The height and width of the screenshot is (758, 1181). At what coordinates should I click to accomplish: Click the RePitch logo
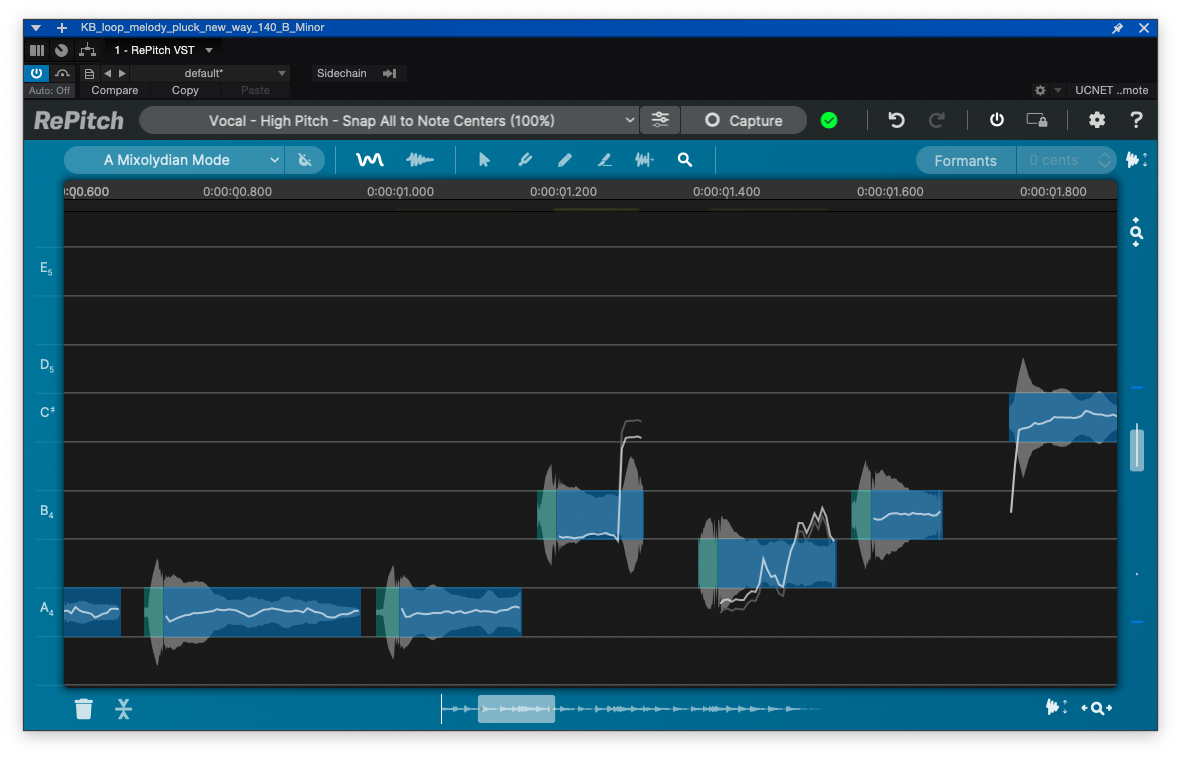pos(78,121)
